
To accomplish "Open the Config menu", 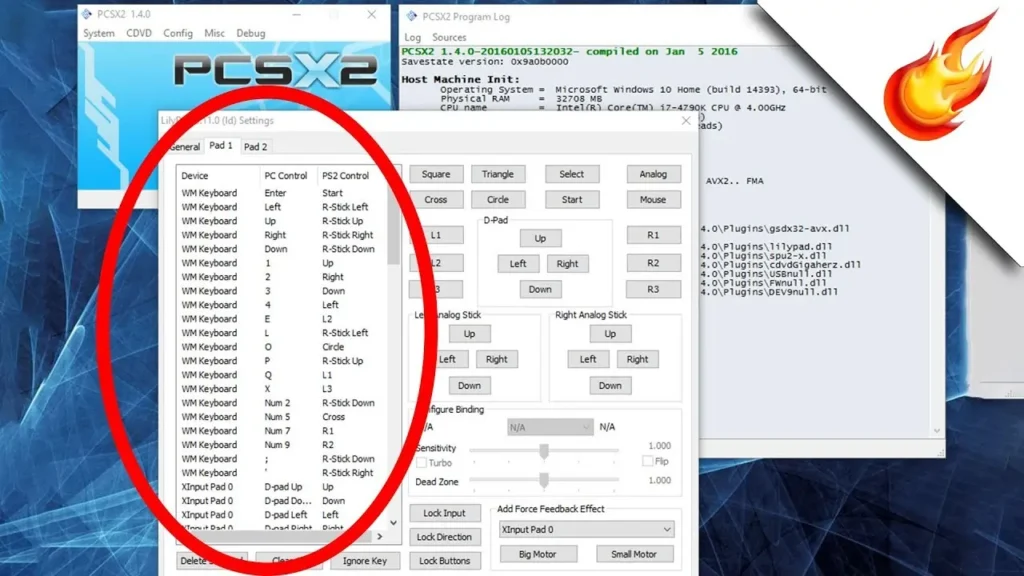I will [x=178, y=33].
